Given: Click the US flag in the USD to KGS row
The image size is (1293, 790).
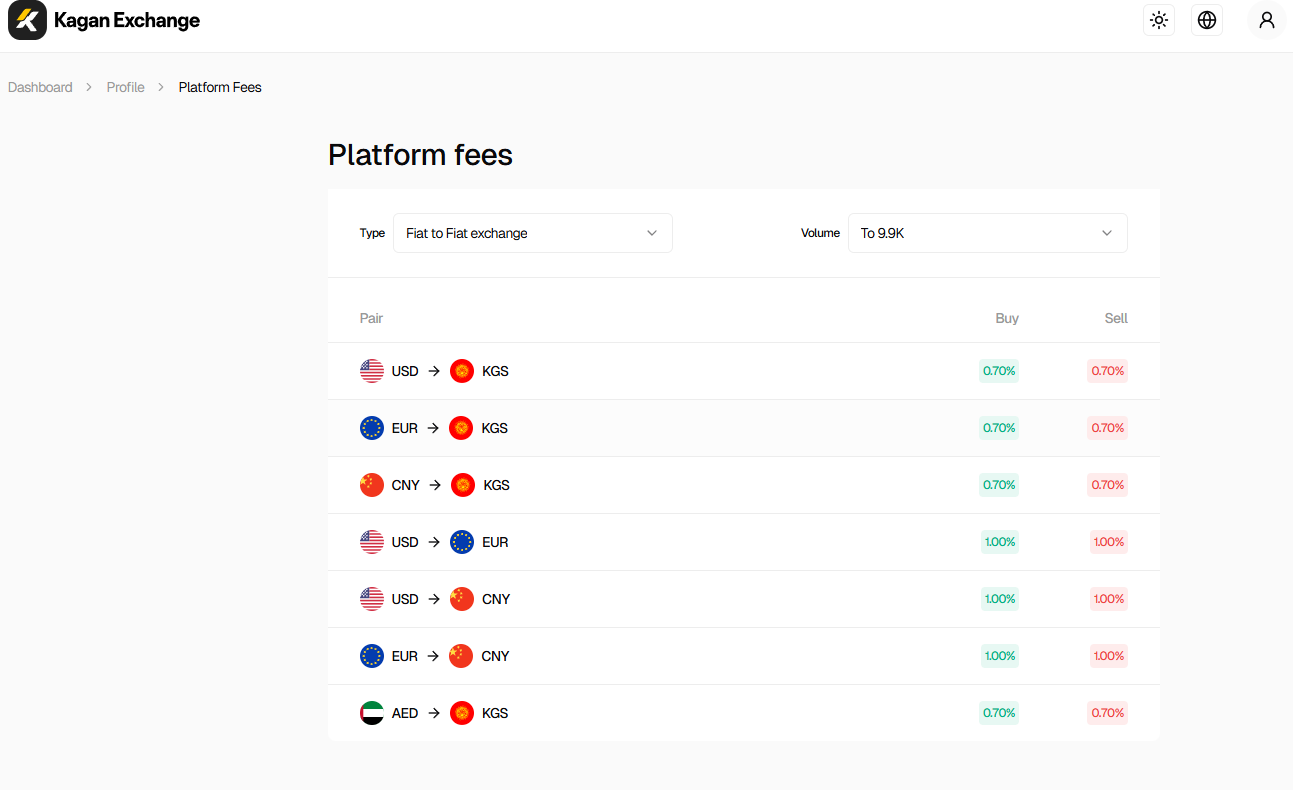Looking at the screenshot, I should pos(372,371).
